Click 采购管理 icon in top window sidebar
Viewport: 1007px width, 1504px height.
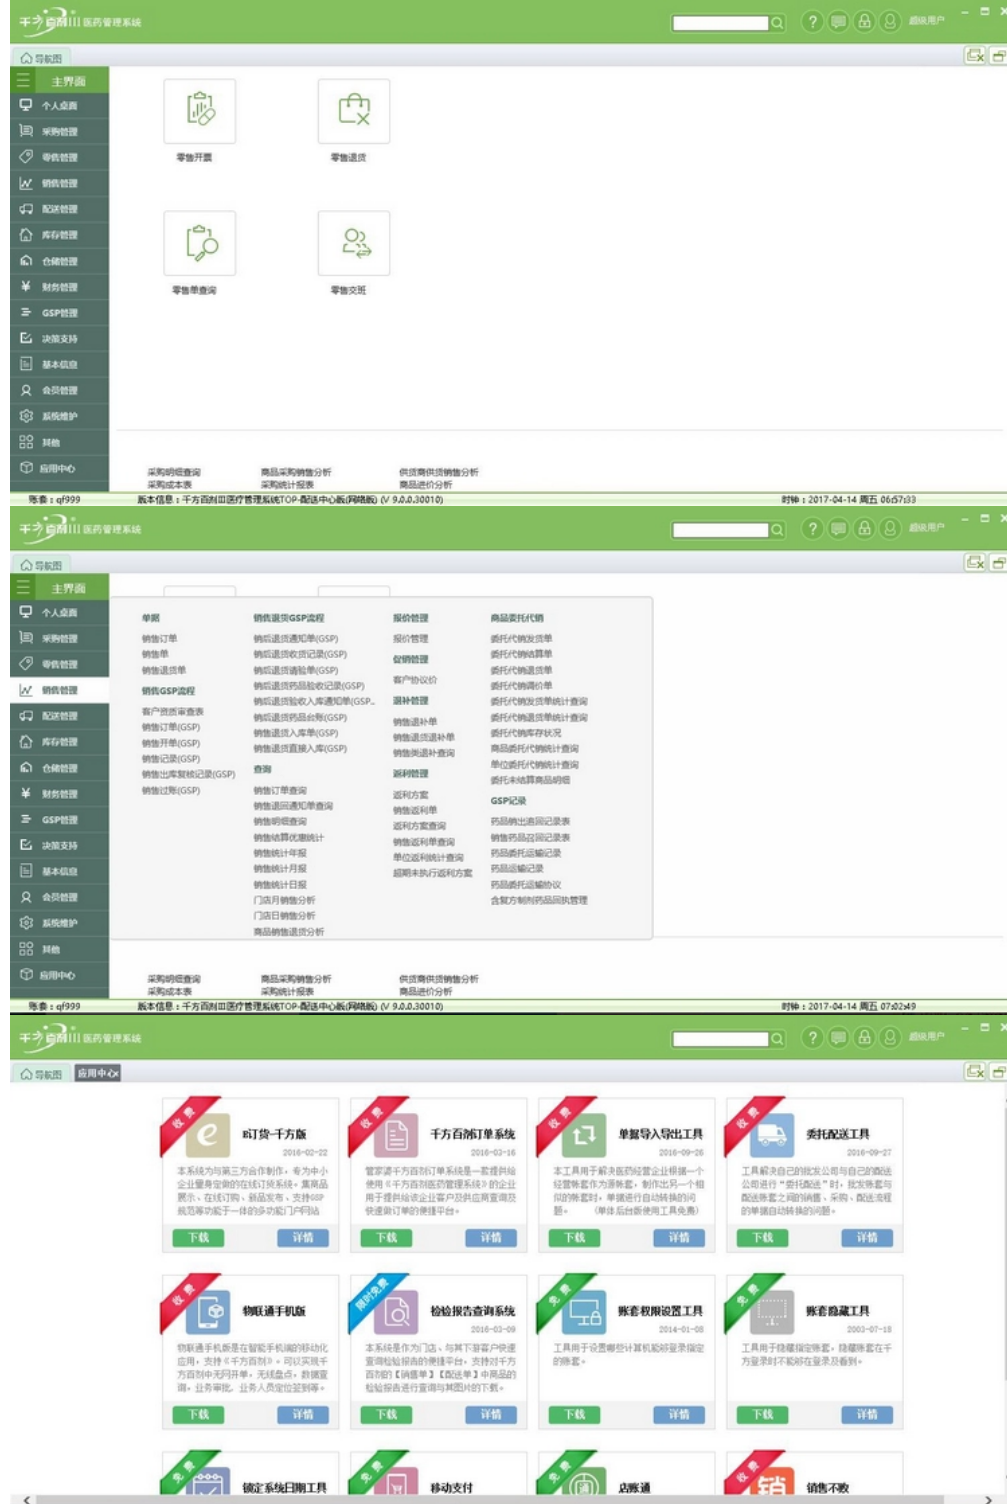(x=26, y=131)
